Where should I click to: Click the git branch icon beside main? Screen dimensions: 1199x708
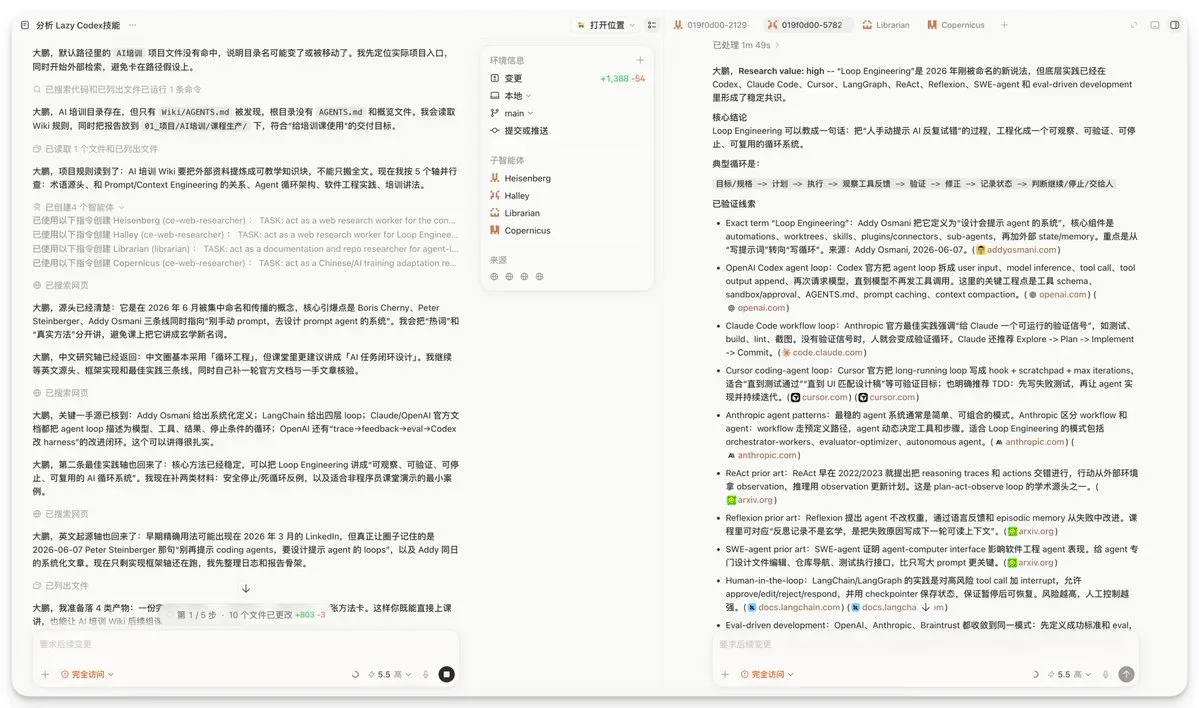tap(495, 113)
